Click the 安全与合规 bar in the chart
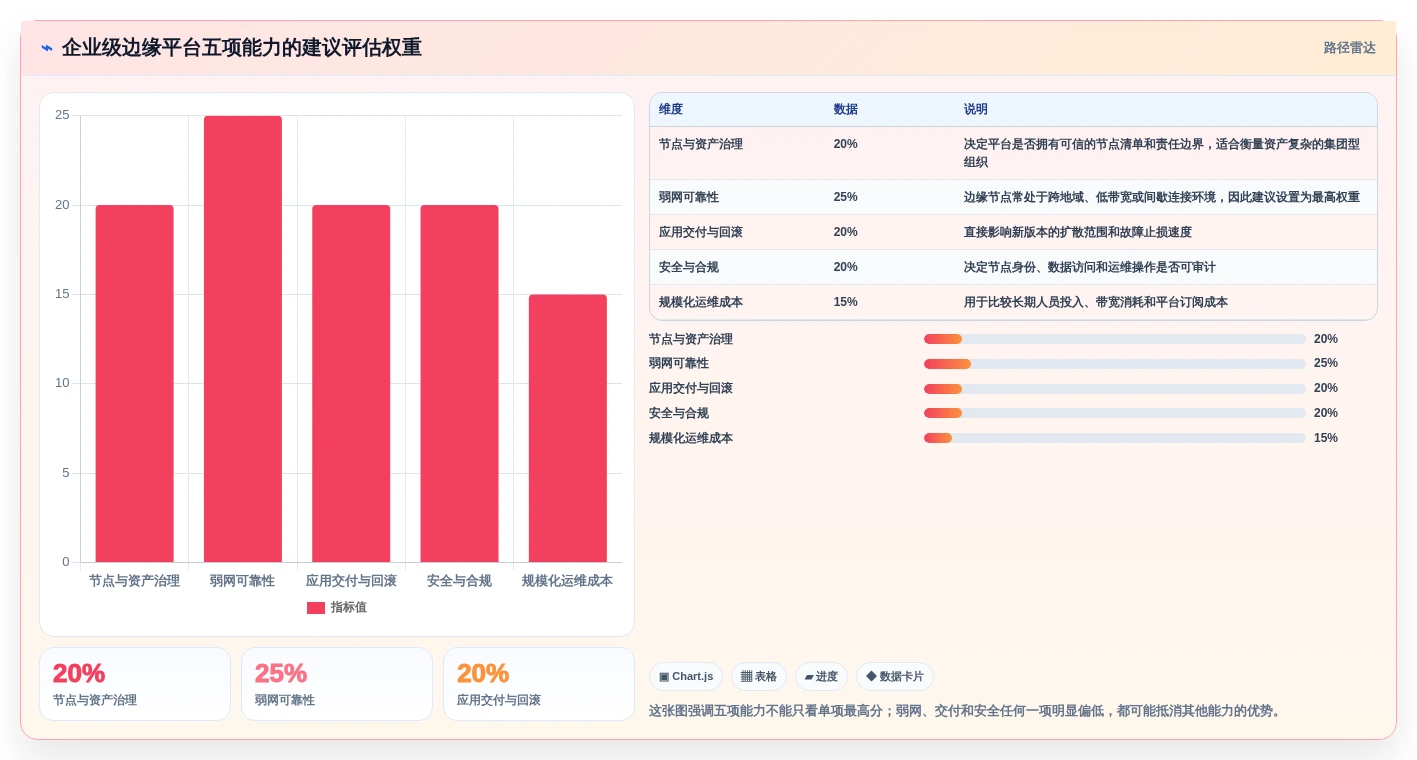 (x=459, y=384)
